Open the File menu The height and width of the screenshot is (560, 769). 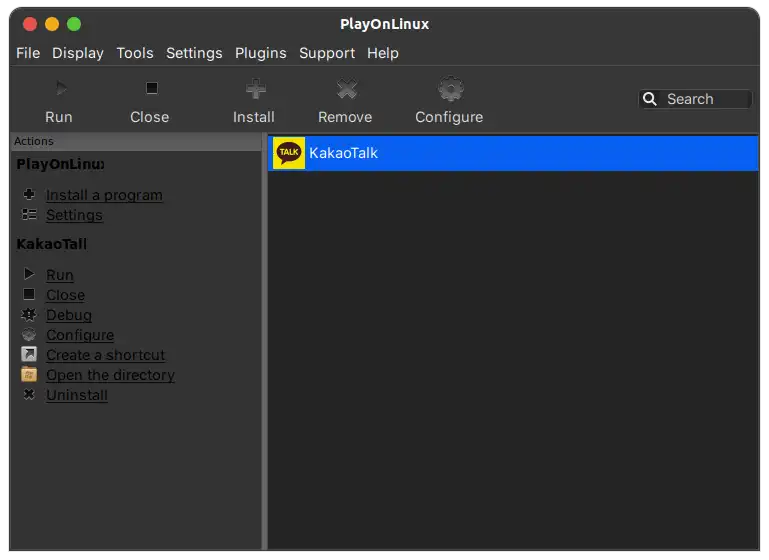point(28,53)
